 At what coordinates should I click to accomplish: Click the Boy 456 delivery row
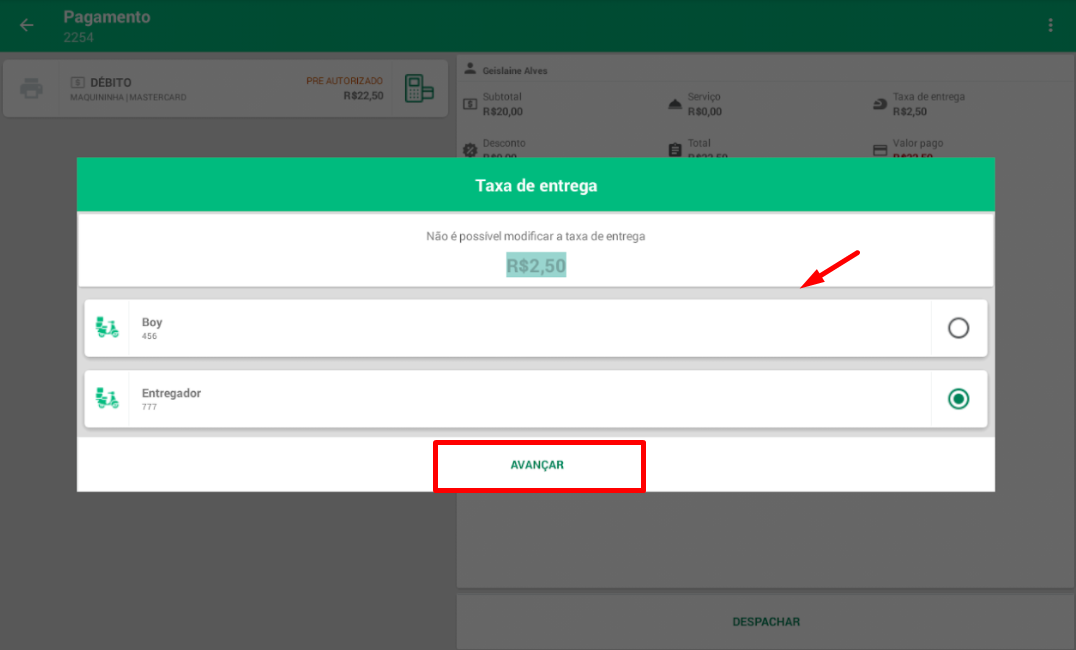pyautogui.click(x=536, y=328)
